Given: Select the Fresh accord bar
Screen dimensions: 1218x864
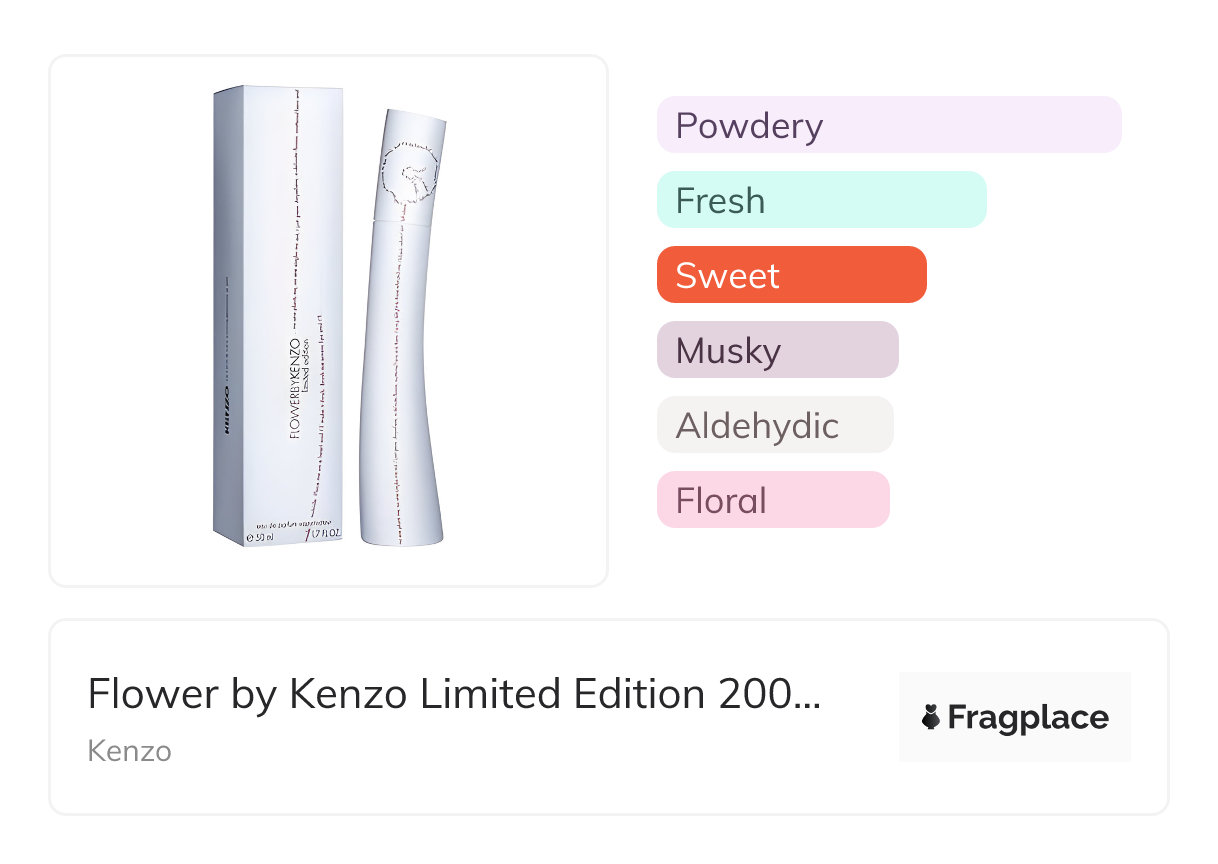Looking at the screenshot, I should pyautogui.click(x=821, y=200).
